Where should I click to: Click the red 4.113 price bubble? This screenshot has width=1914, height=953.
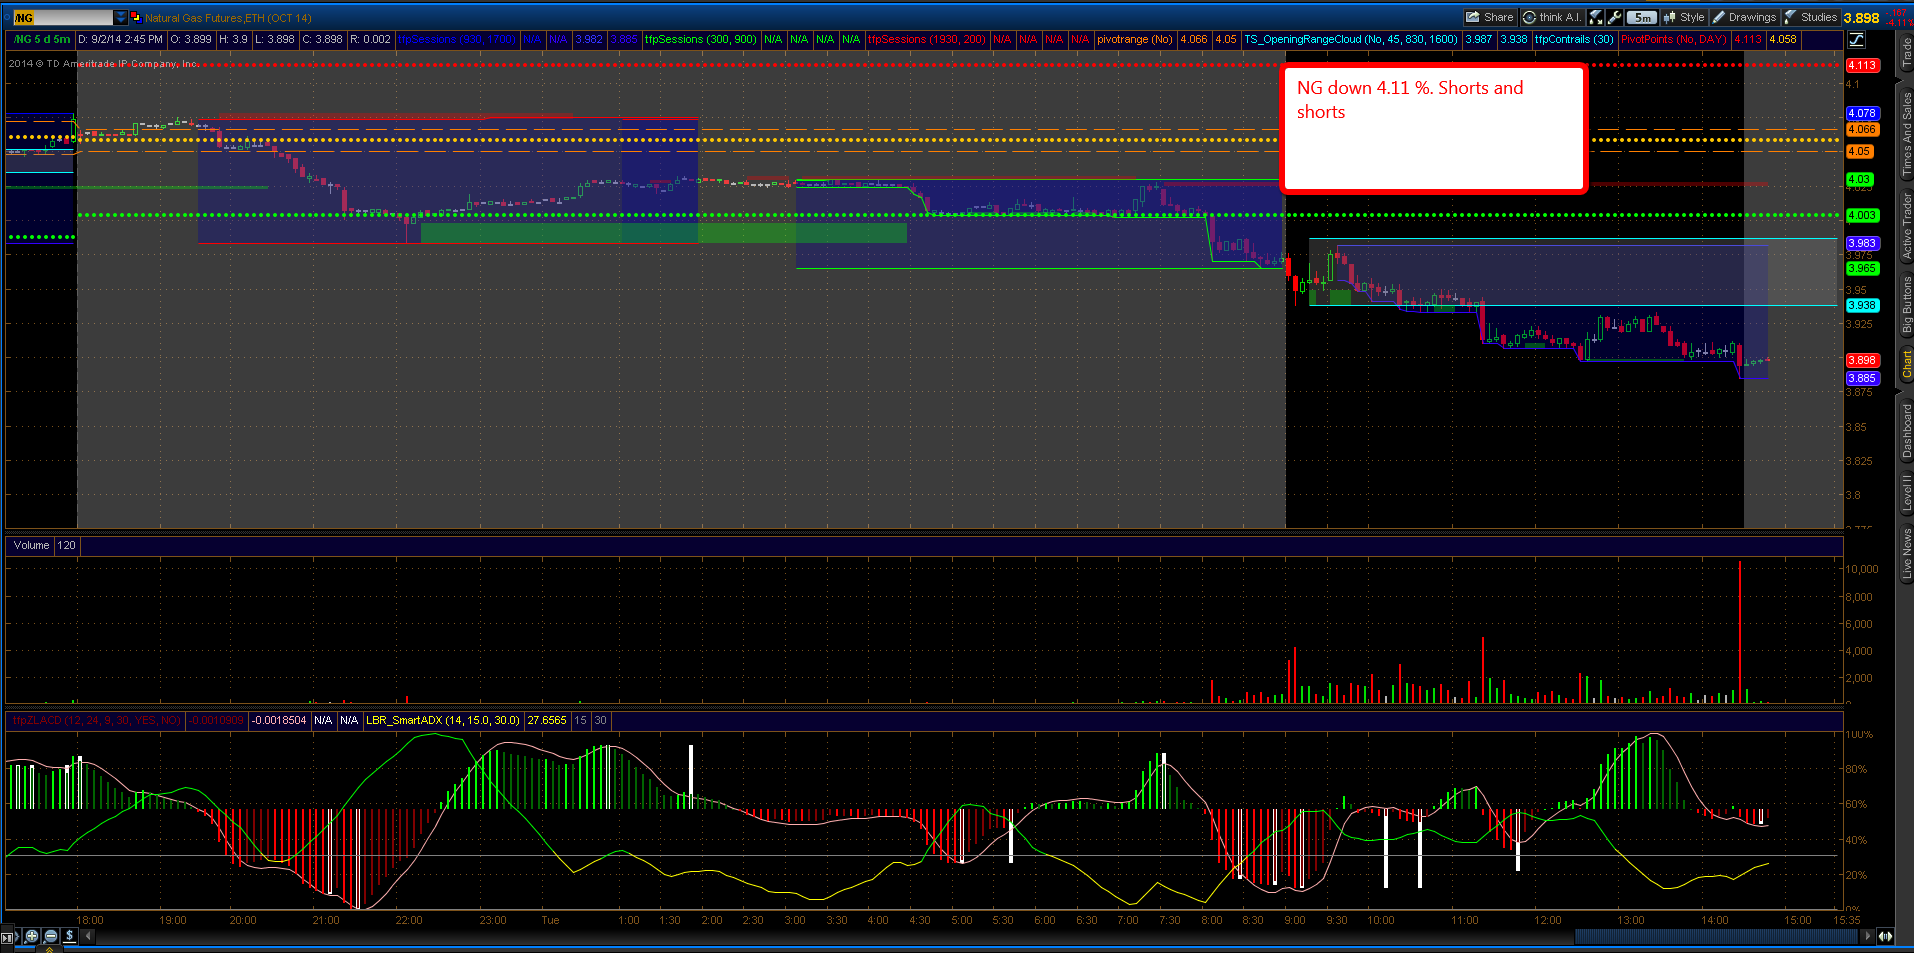coord(1862,65)
